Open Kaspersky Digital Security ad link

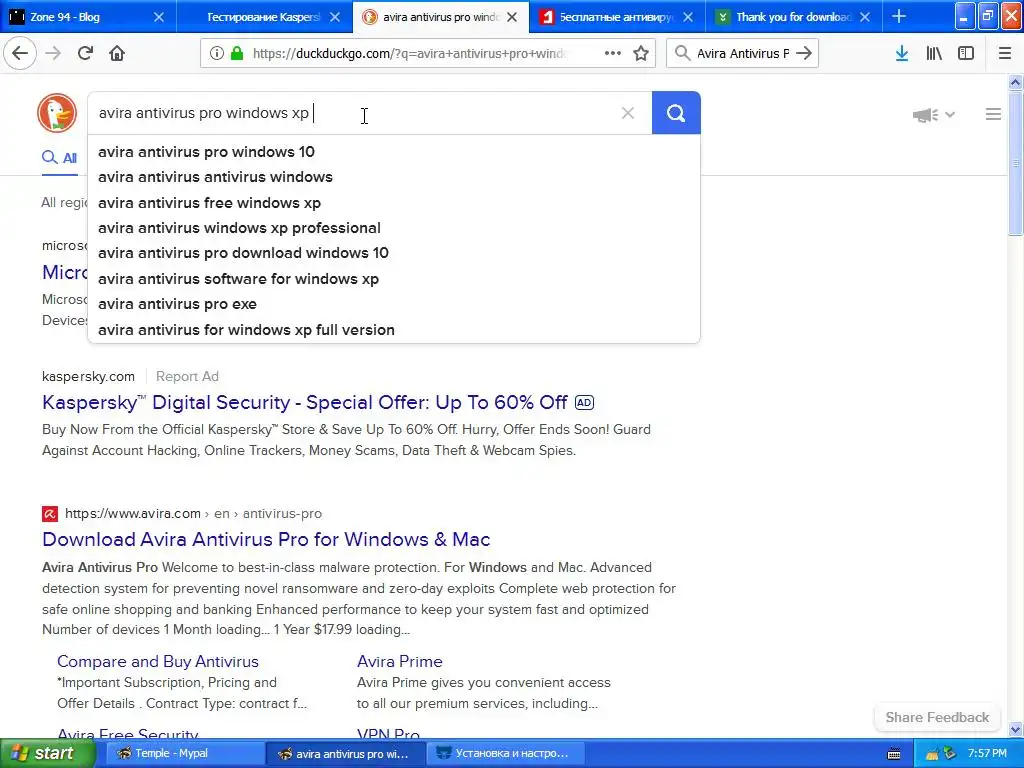click(304, 402)
